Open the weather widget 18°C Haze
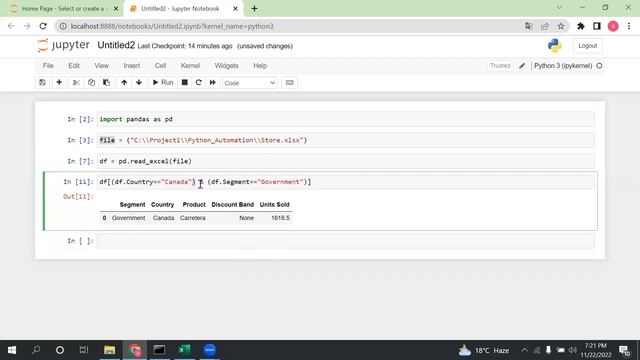Screen dimensions: 640x360 [x=484, y=350]
